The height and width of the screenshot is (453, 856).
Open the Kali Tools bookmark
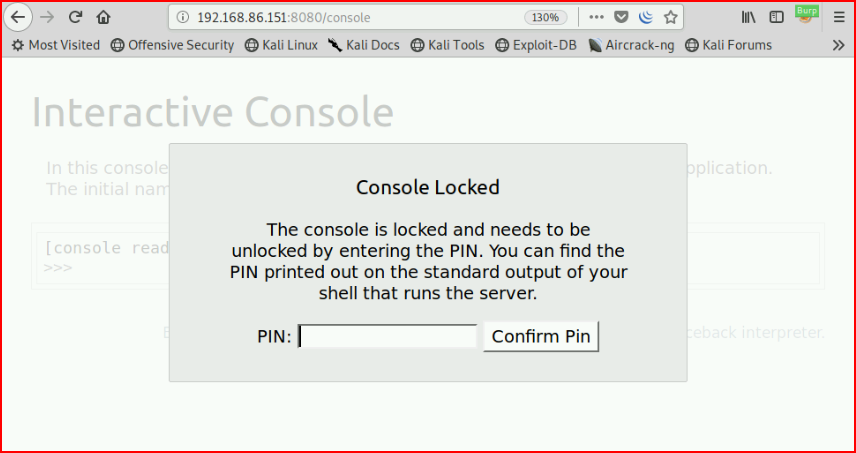tap(447, 45)
